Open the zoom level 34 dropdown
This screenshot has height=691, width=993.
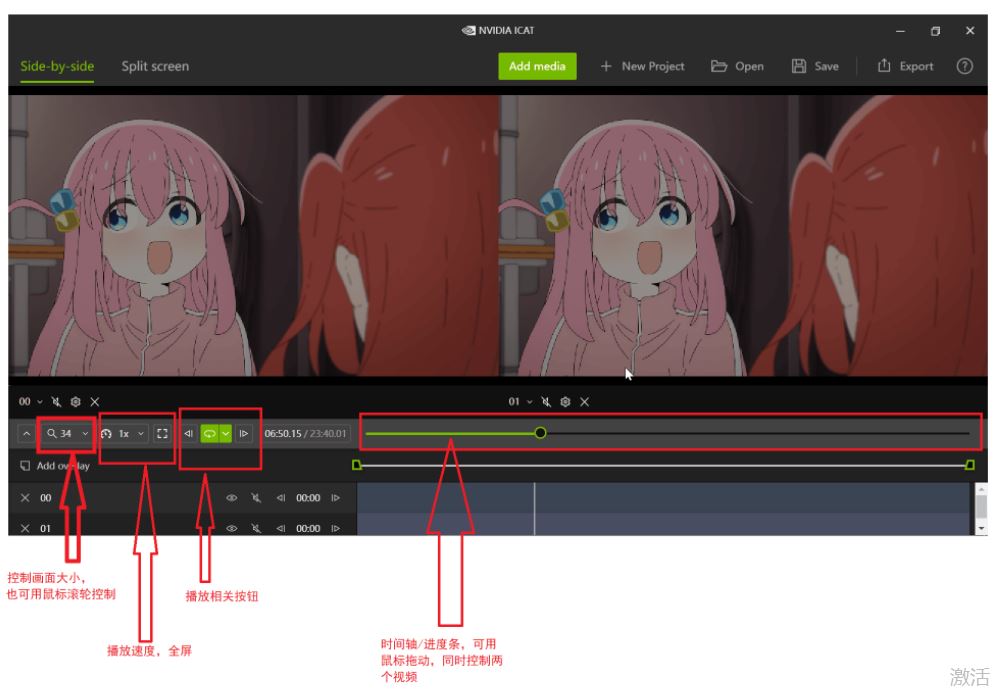[x=68, y=433]
